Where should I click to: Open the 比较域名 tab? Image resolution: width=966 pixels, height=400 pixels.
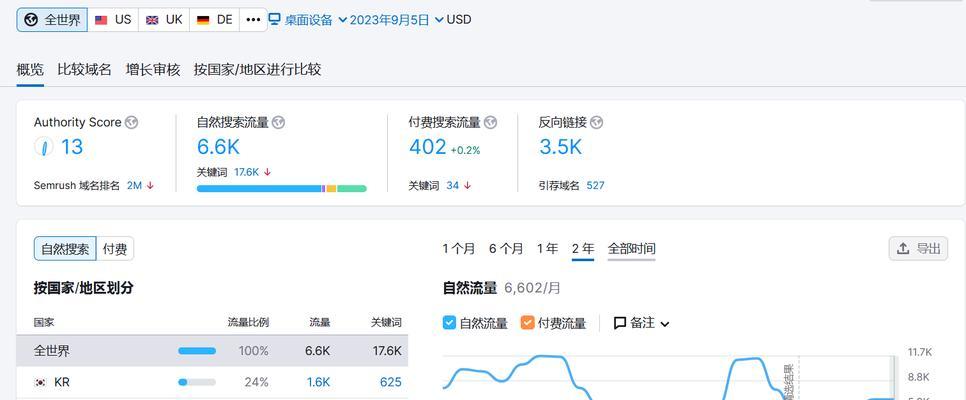point(84,70)
